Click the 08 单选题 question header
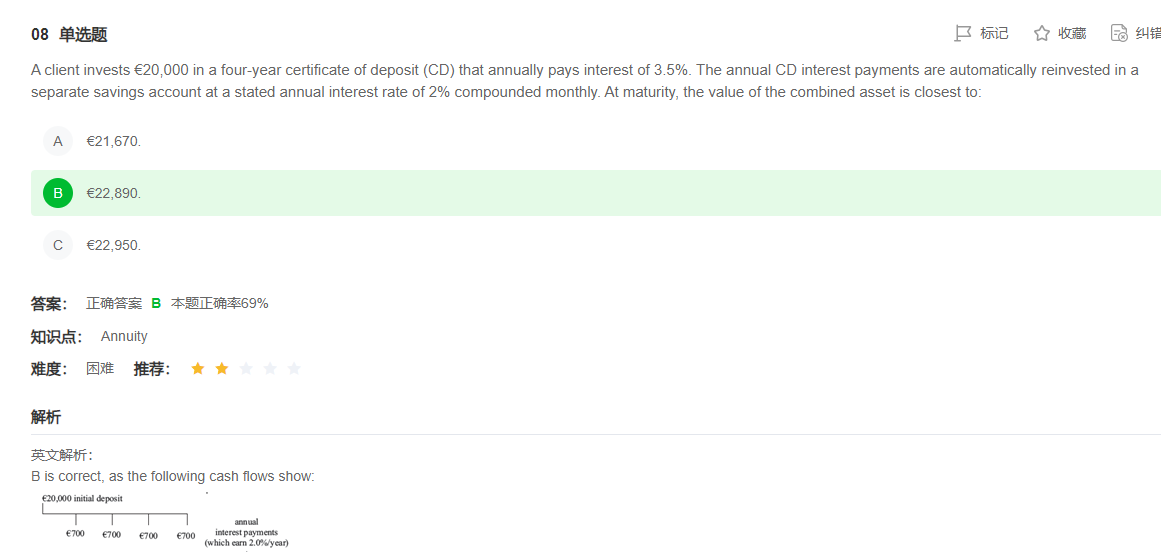Viewport: 1161px width, 552px height. pyautogui.click(x=70, y=34)
